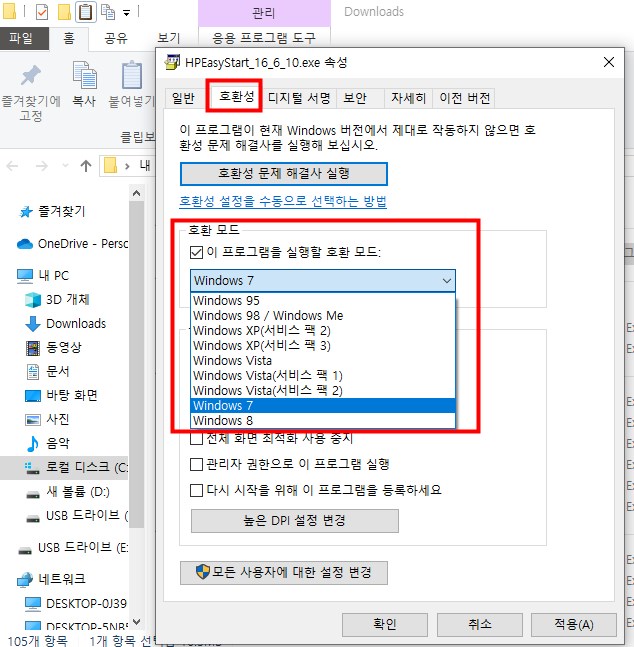Select USB 드라이브 (E:) top-level item

pyautogui.click(x=73, y=548)
